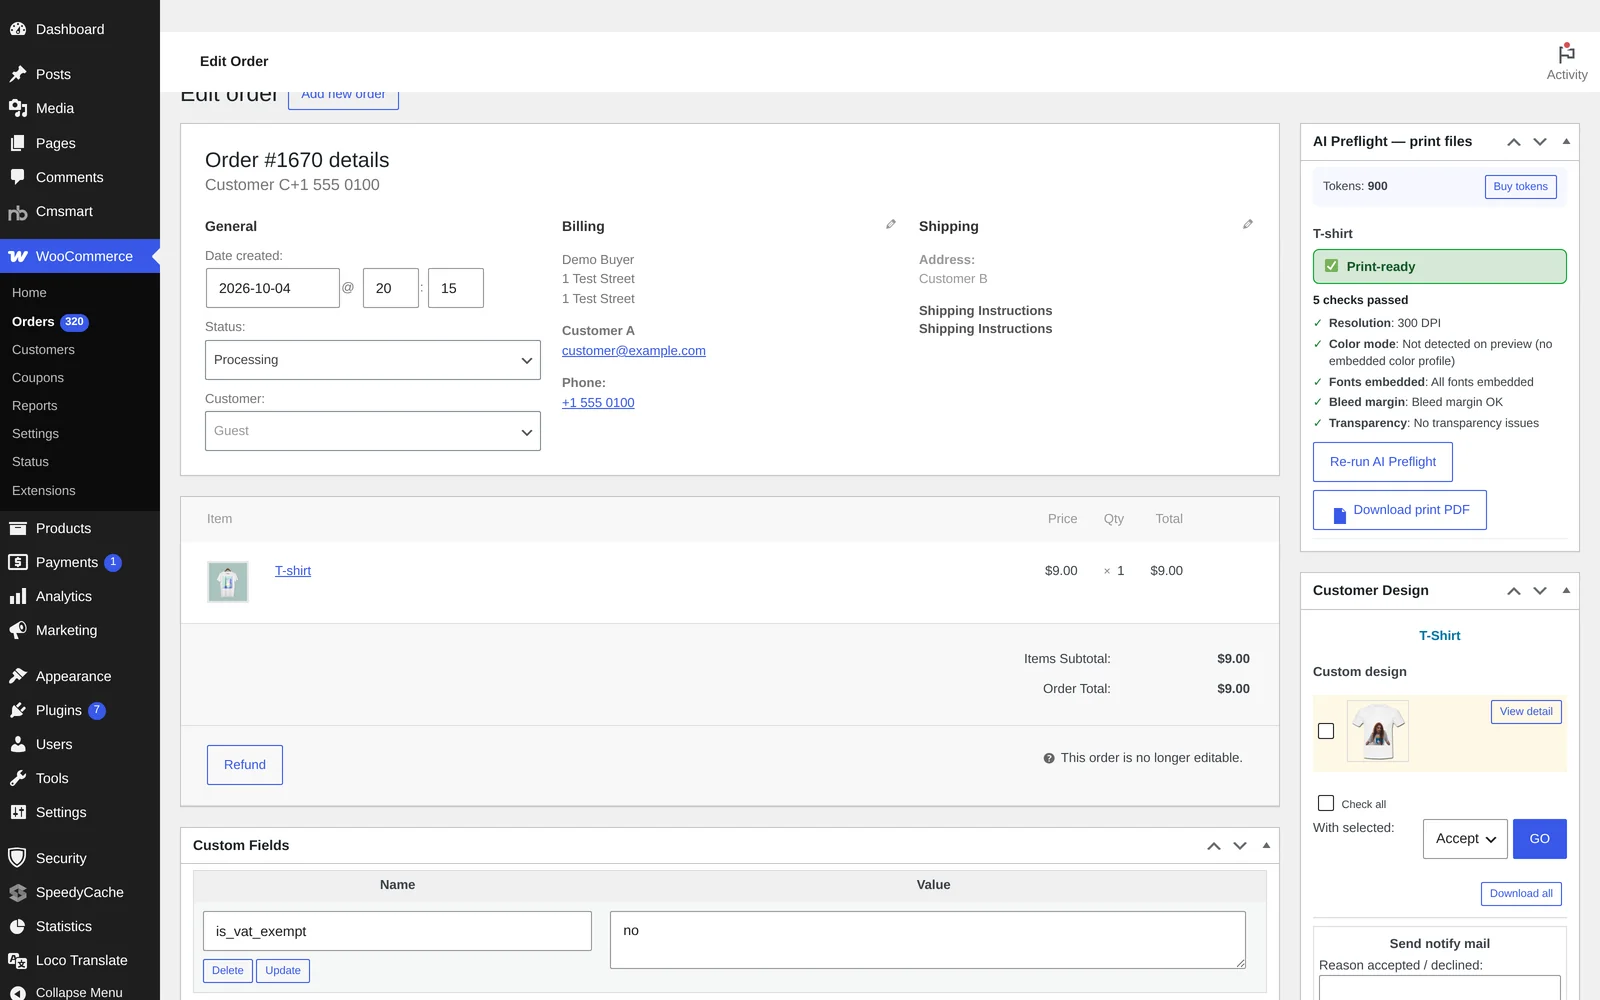
Task: Open the With selected Accept dropdown
Action: coord(1465,839)
